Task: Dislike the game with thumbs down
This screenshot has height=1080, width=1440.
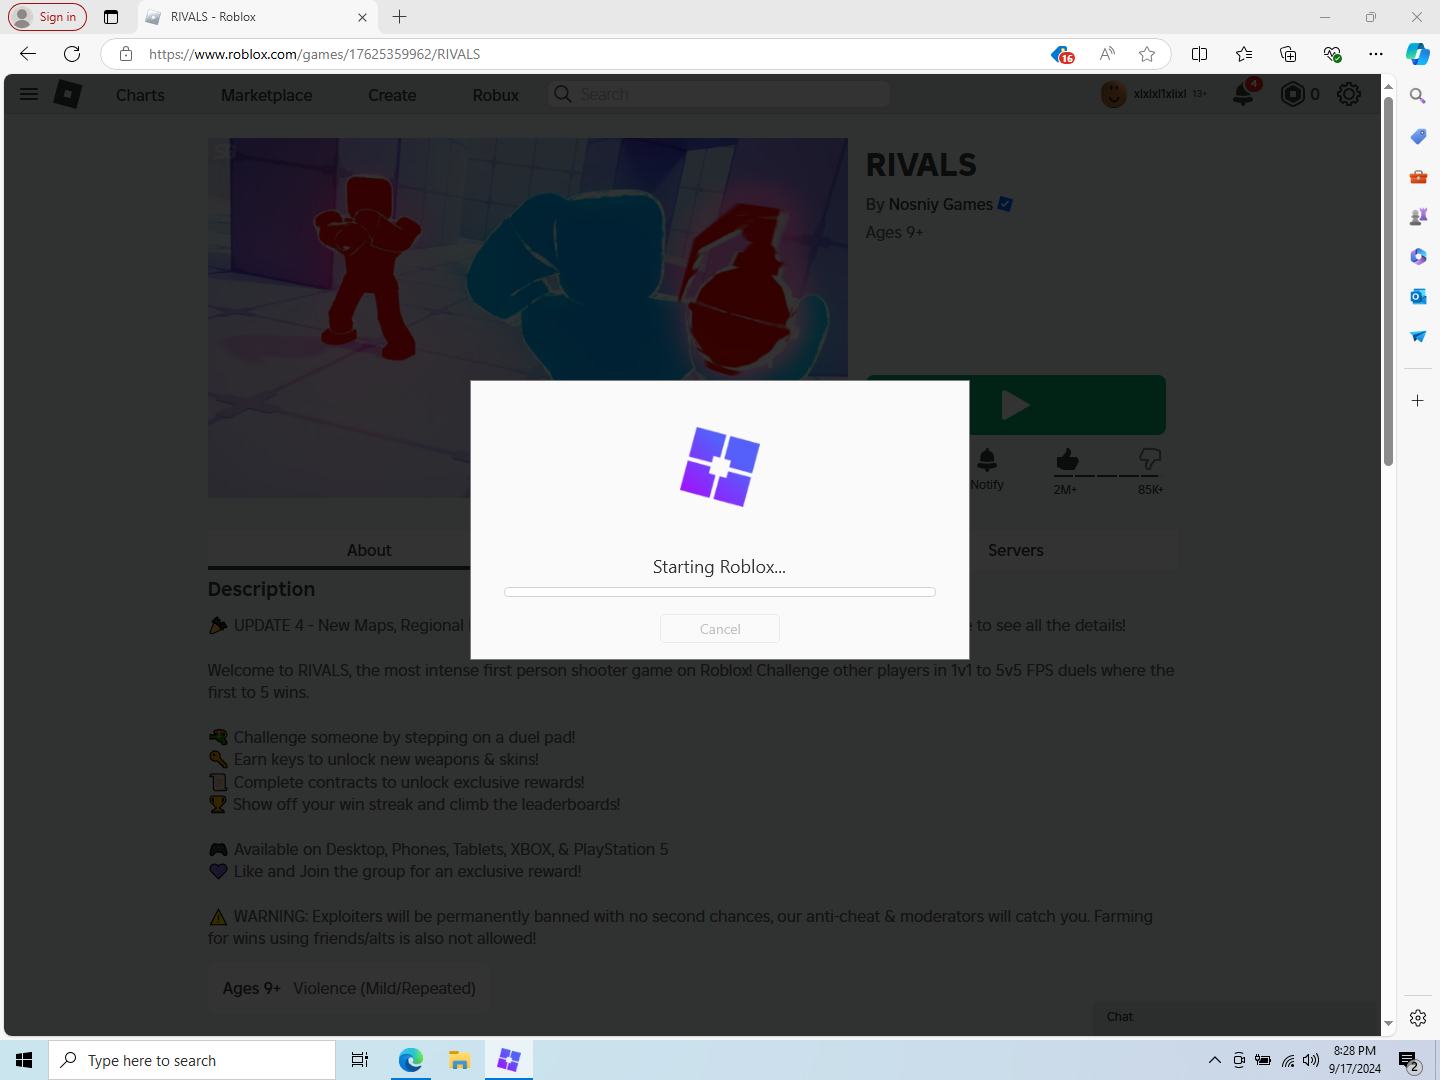Action: pyautogui.click(x=1150, y=460)
